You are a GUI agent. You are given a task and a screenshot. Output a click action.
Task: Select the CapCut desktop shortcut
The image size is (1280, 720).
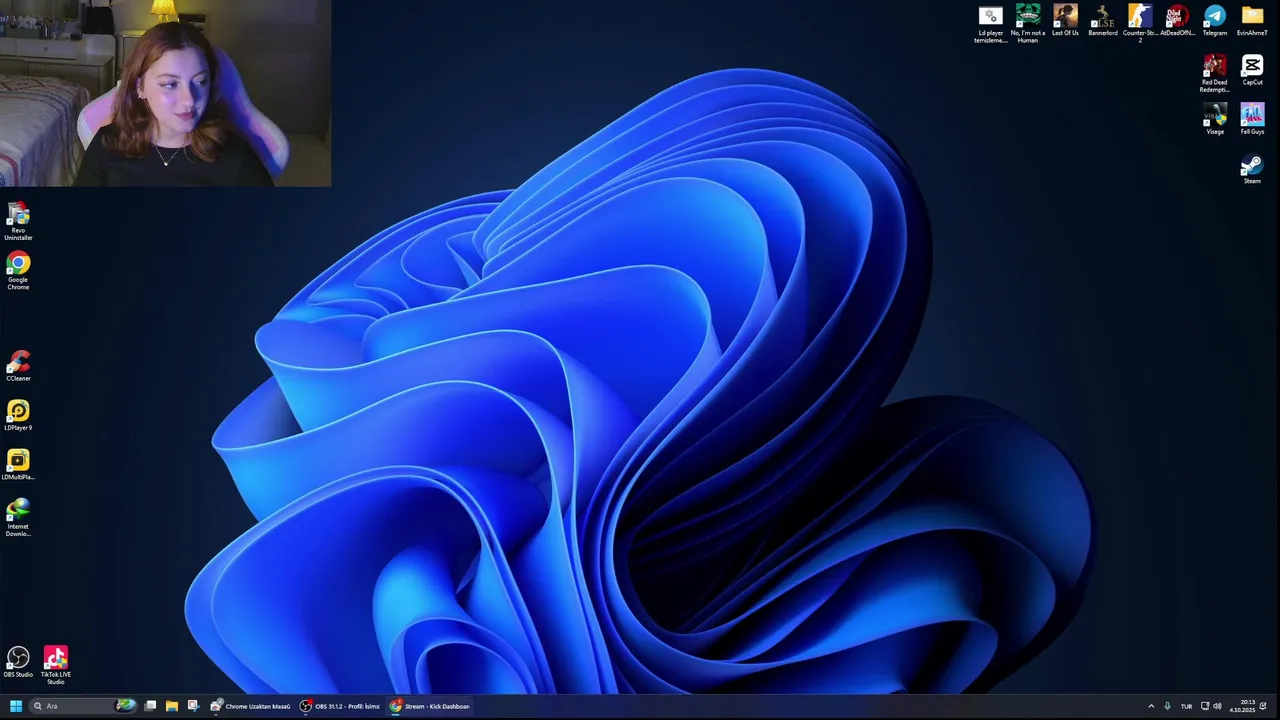click(x=1252, y=70)
